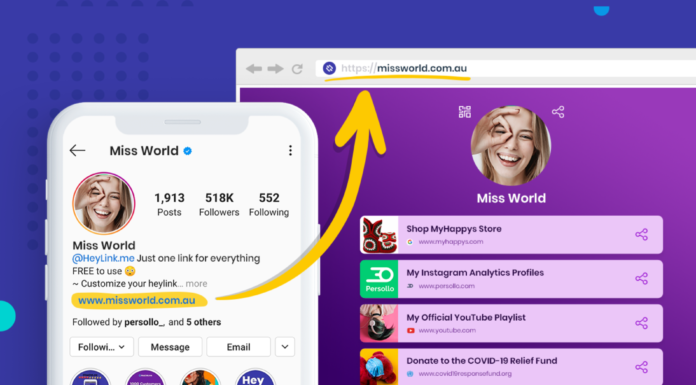Click www.persollo.com URL text
696x385 pixels.
447,286
